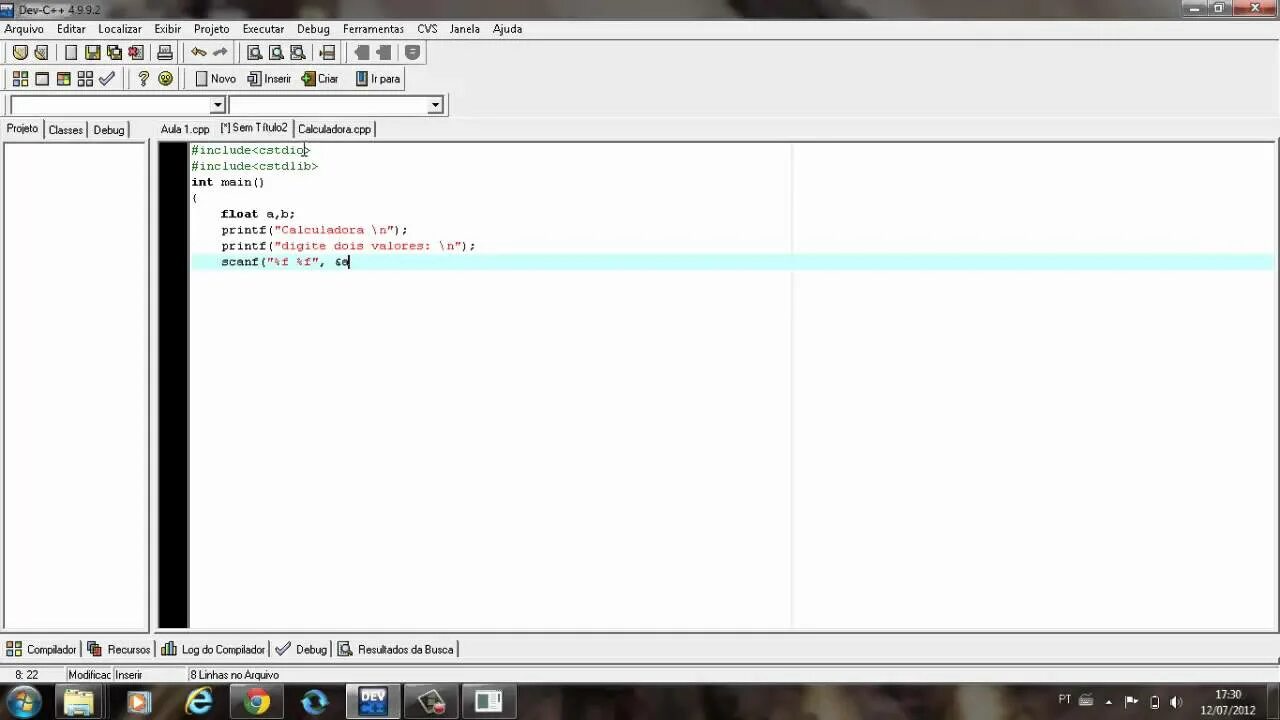
Task: Click the third magnifier search-again icon
Action: pyautogui.click(x=297, y=53)
